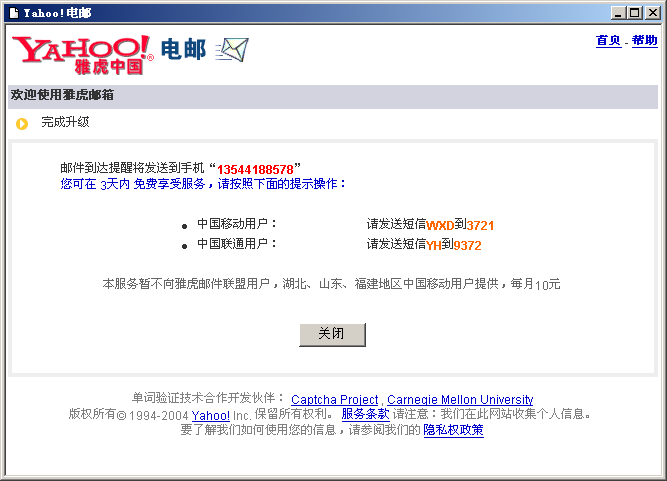Click the 9372 number text
This screenshot has width=667, height=481.
(x=467, y=245)
